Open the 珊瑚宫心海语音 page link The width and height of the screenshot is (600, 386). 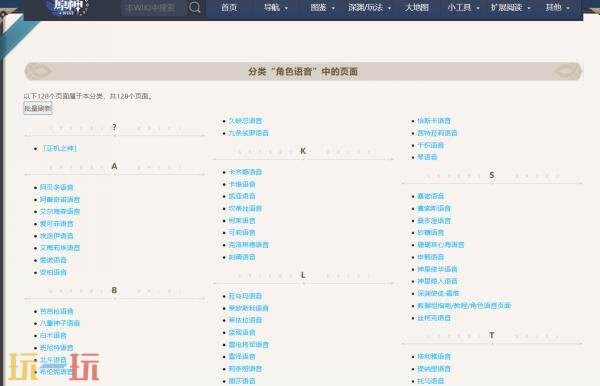coord(440,244)
